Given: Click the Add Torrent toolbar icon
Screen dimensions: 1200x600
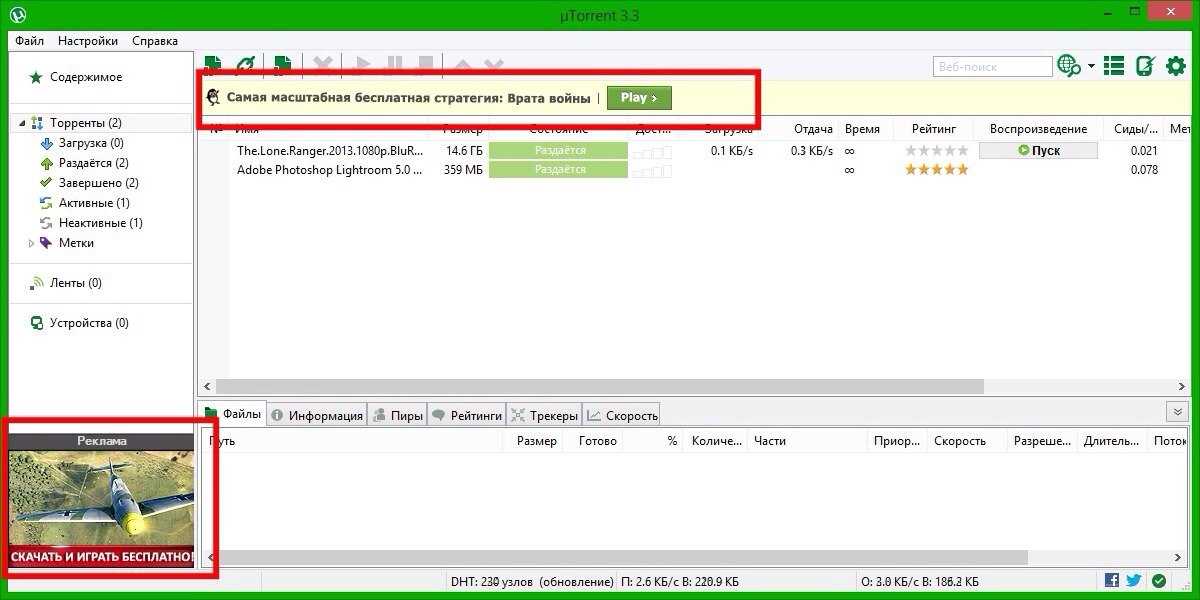Looking at the screenshot, I should pyautogui.click(x=213, y=64).
